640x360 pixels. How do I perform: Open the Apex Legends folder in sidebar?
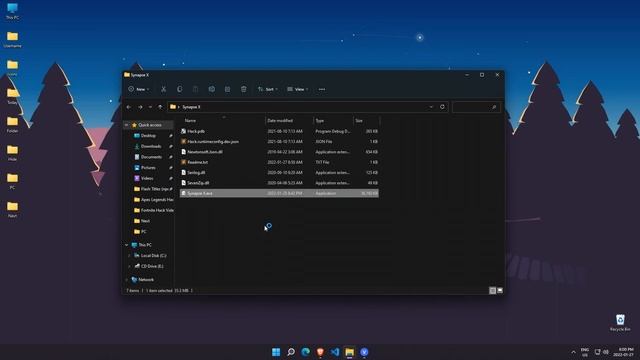tap(153, 200)
